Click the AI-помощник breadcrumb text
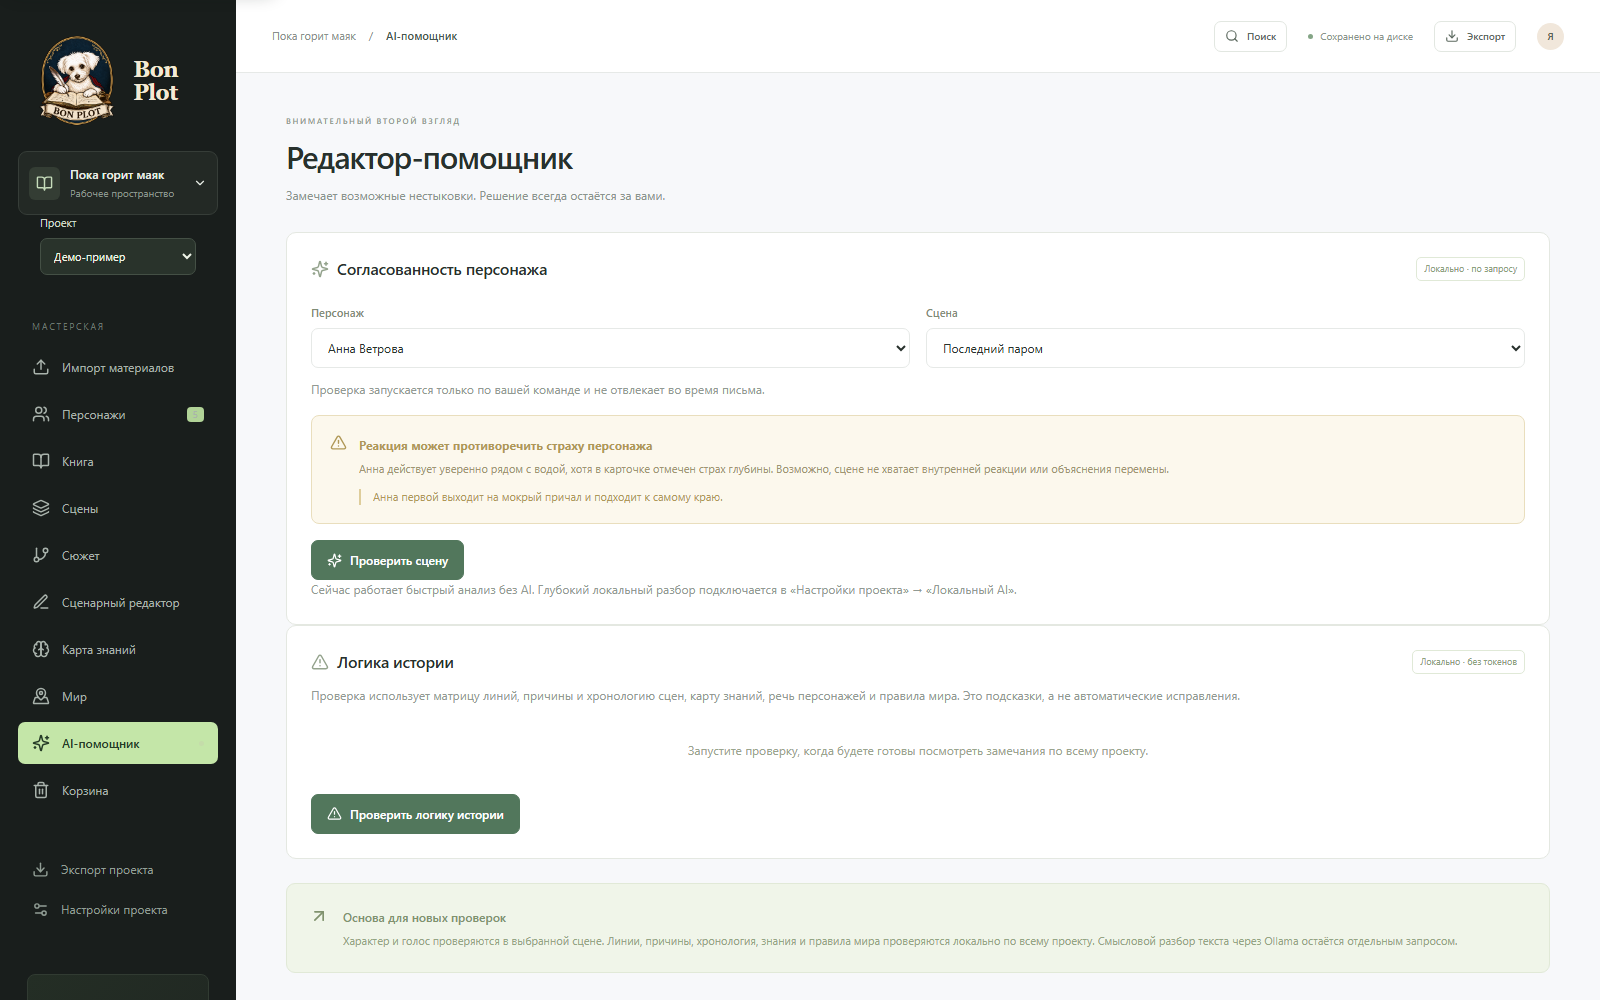 click(421, 36)
